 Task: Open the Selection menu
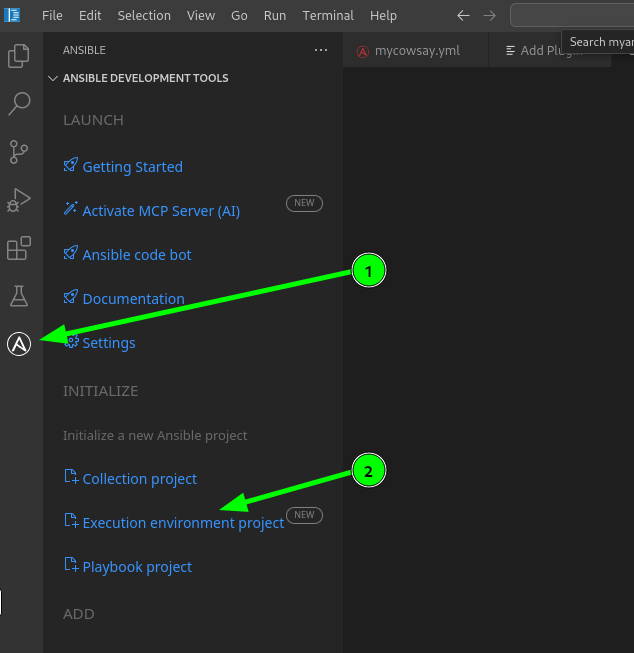[144, 16]
